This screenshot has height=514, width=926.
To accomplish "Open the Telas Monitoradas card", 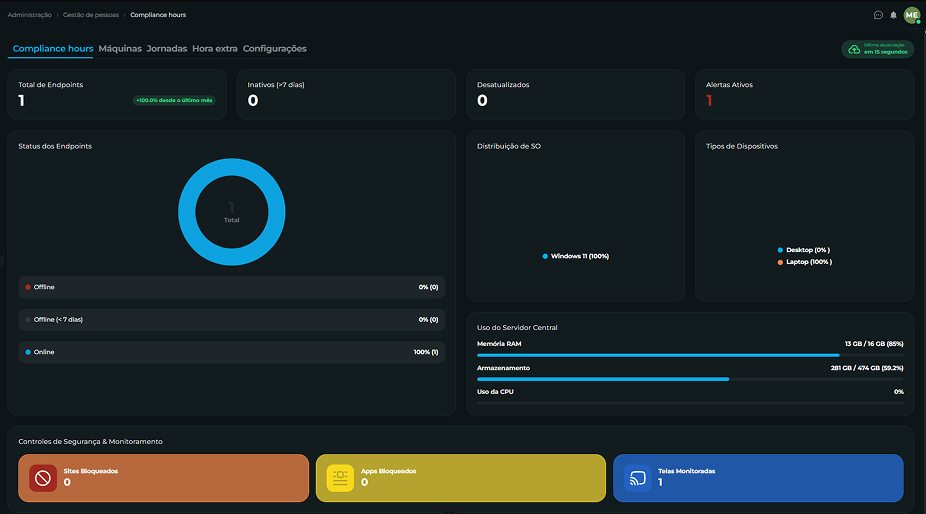I will [x=758, y=478].
